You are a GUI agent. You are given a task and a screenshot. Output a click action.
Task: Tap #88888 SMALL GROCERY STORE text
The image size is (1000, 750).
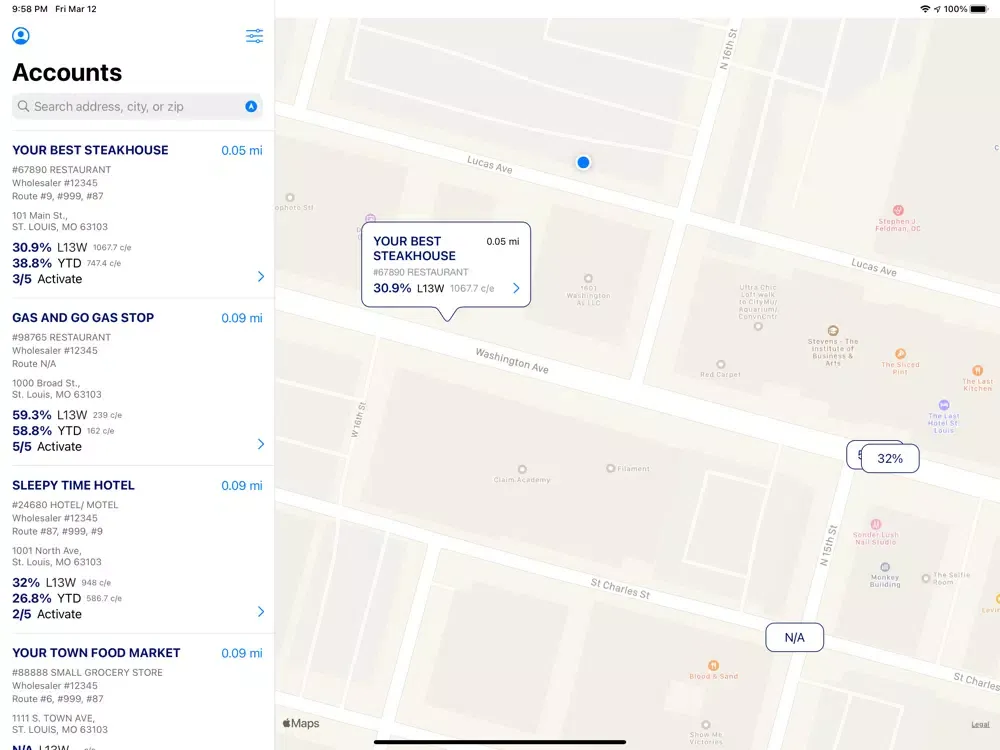(x=87, y=673)
